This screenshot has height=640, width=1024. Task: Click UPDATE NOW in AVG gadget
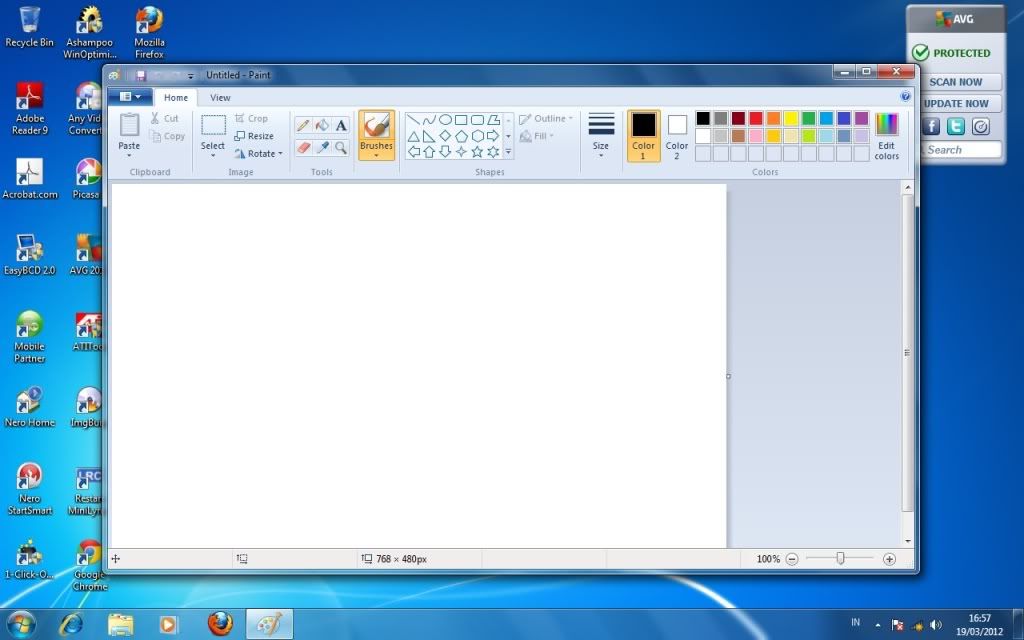(x=955, y=103)
